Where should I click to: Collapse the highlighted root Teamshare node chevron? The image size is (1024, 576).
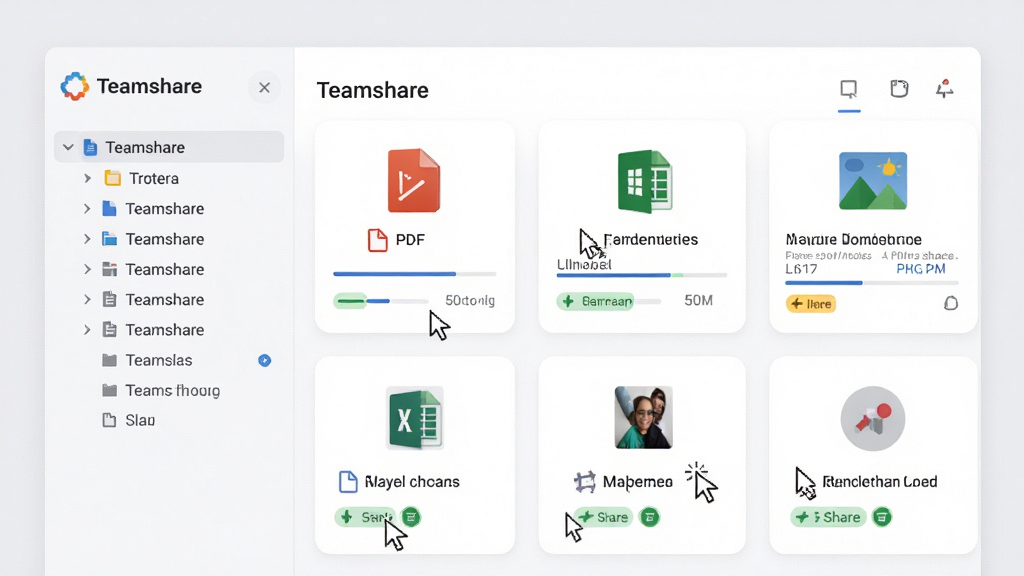[68, 148]
